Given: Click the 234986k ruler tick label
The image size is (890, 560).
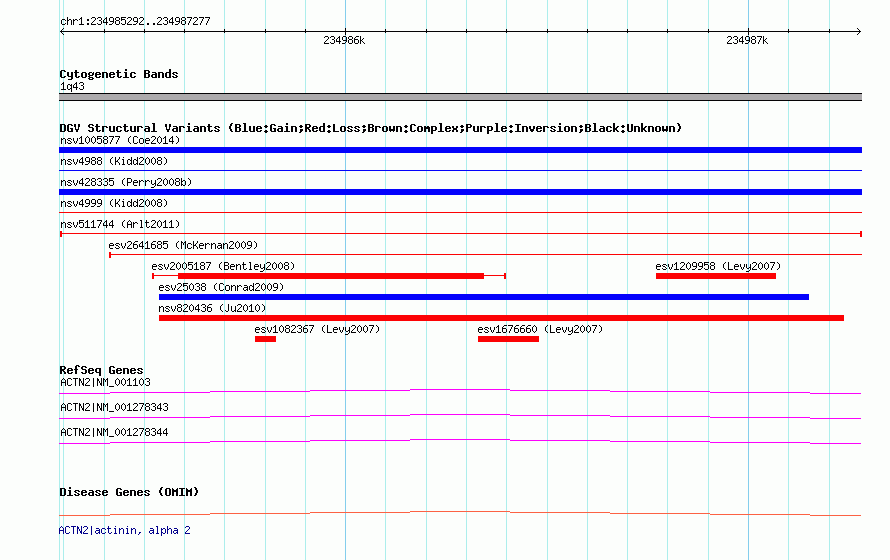Looking at the screenshot, I should click(x=344, y=40).
